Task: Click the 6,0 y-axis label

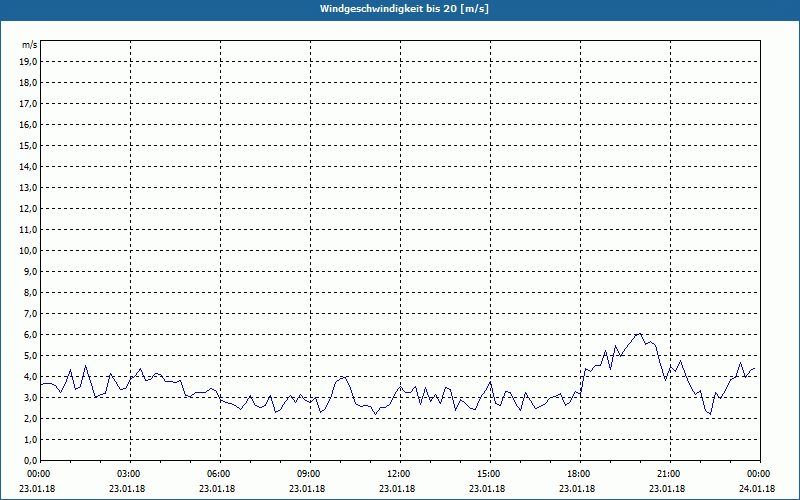Action: (x=30, y=335)
